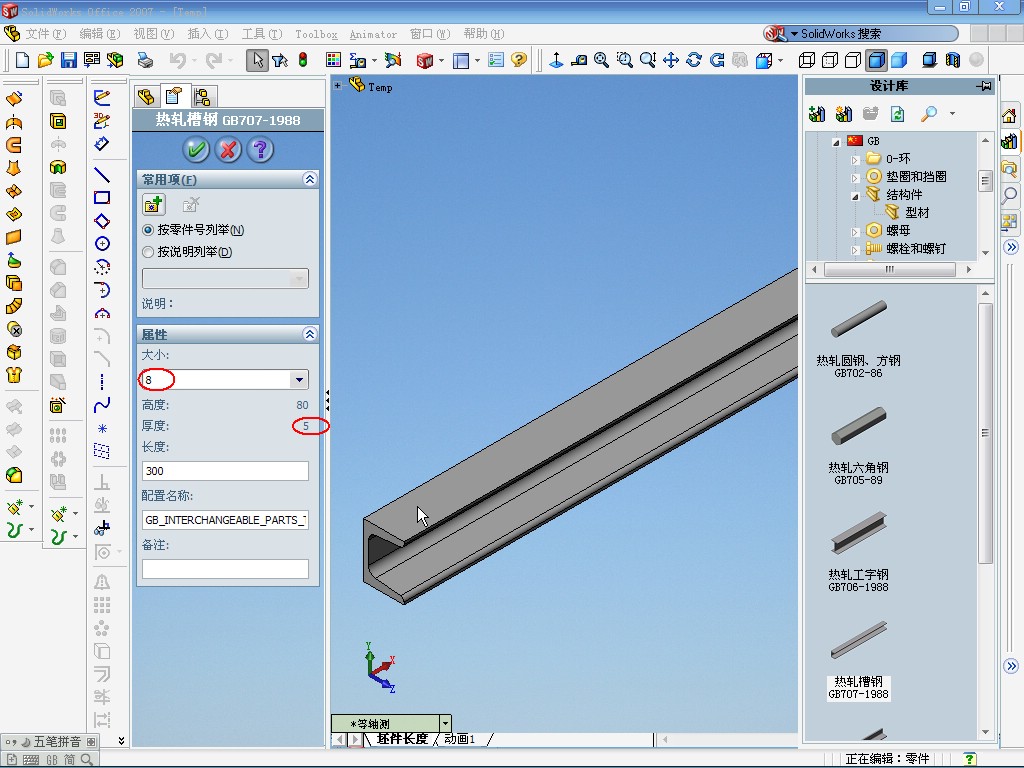Click the Design Library refresh icon
1024x768 pixels.
898,114
